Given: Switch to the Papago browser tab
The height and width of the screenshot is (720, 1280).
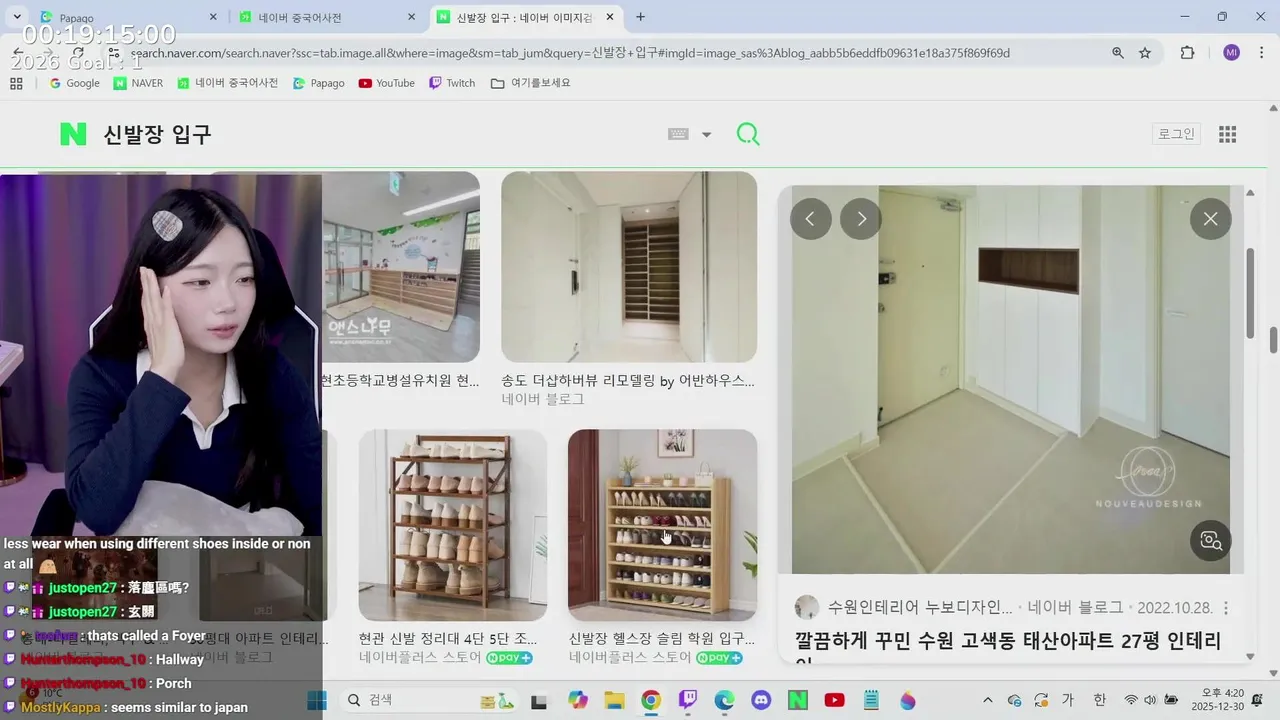Looking at the screenshot, I should (x=120, y=17).
